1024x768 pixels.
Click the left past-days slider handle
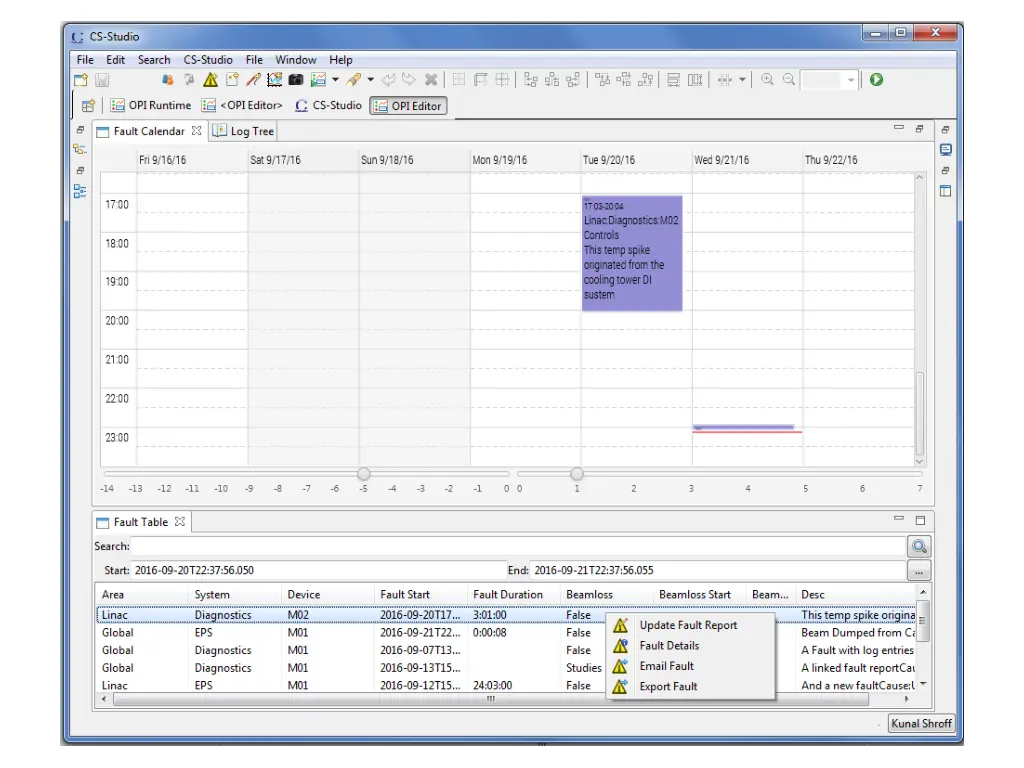tap(364, 473)
